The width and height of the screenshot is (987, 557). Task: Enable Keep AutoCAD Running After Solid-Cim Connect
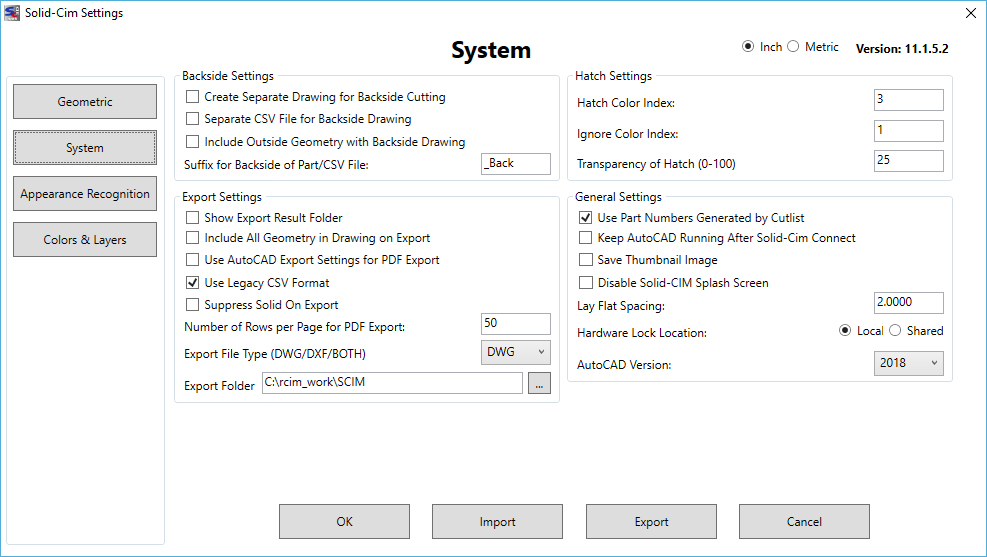pyautogui.click(x=585, y=237)
